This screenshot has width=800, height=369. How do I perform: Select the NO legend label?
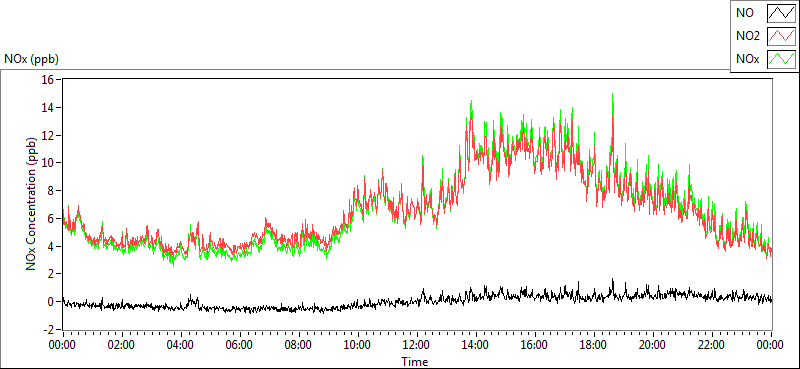pos(745,13)
